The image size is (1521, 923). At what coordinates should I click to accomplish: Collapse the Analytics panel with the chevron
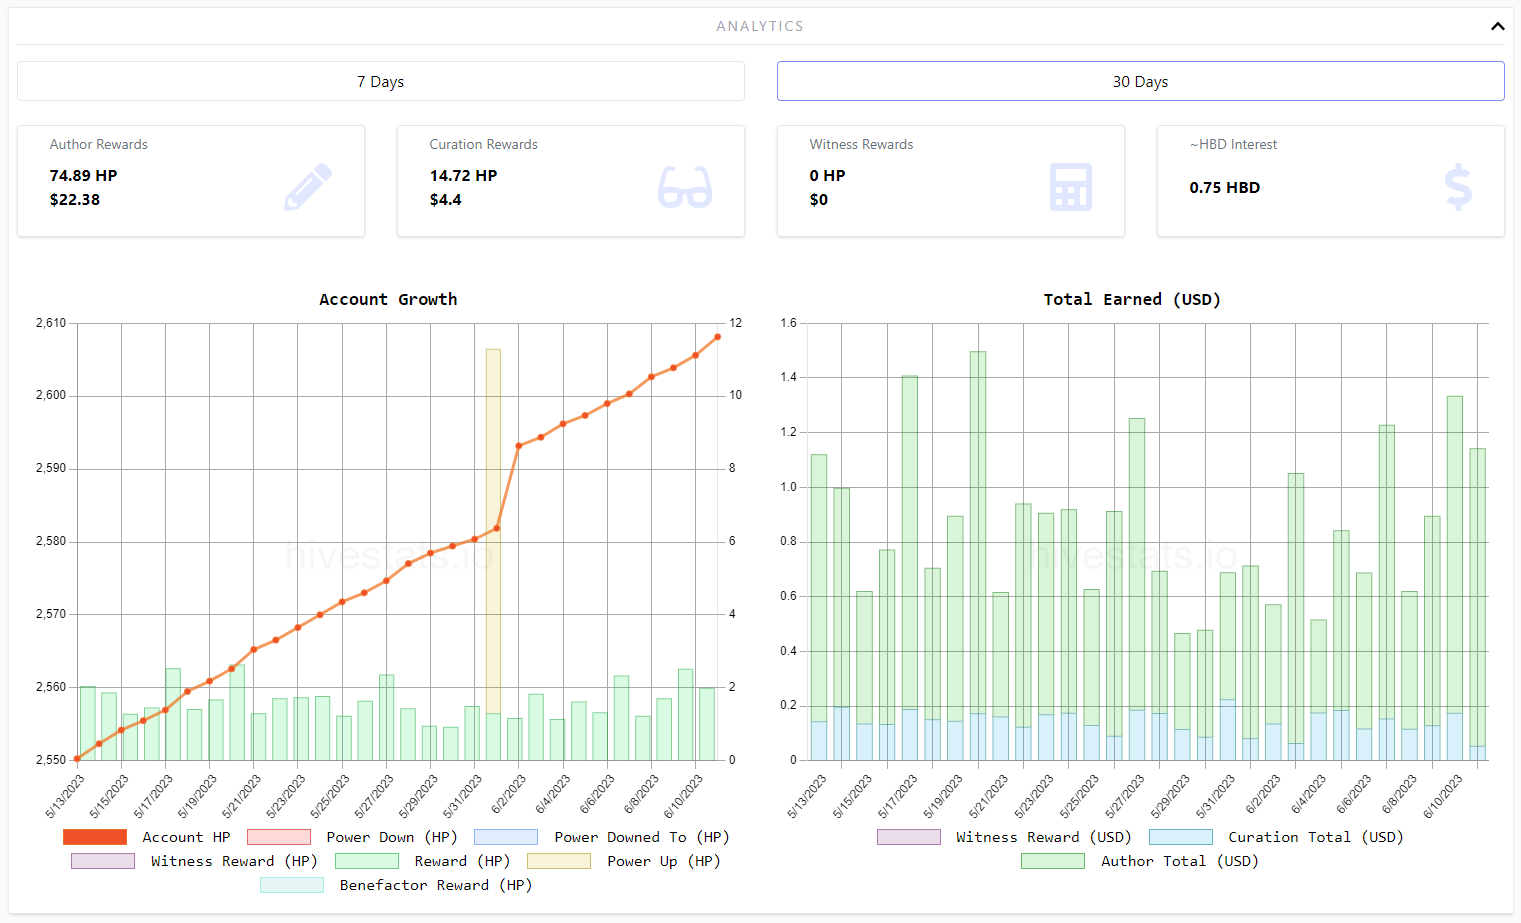click(1497, 26)
